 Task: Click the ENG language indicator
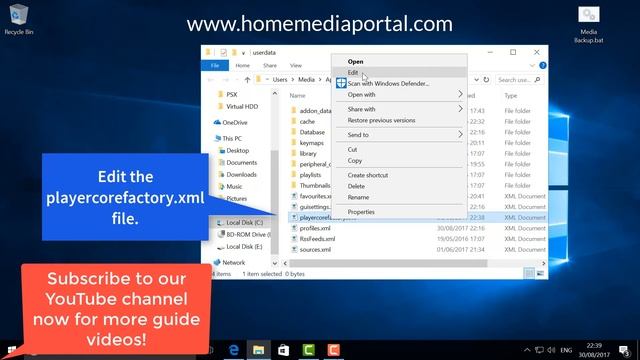click(566, 350)
